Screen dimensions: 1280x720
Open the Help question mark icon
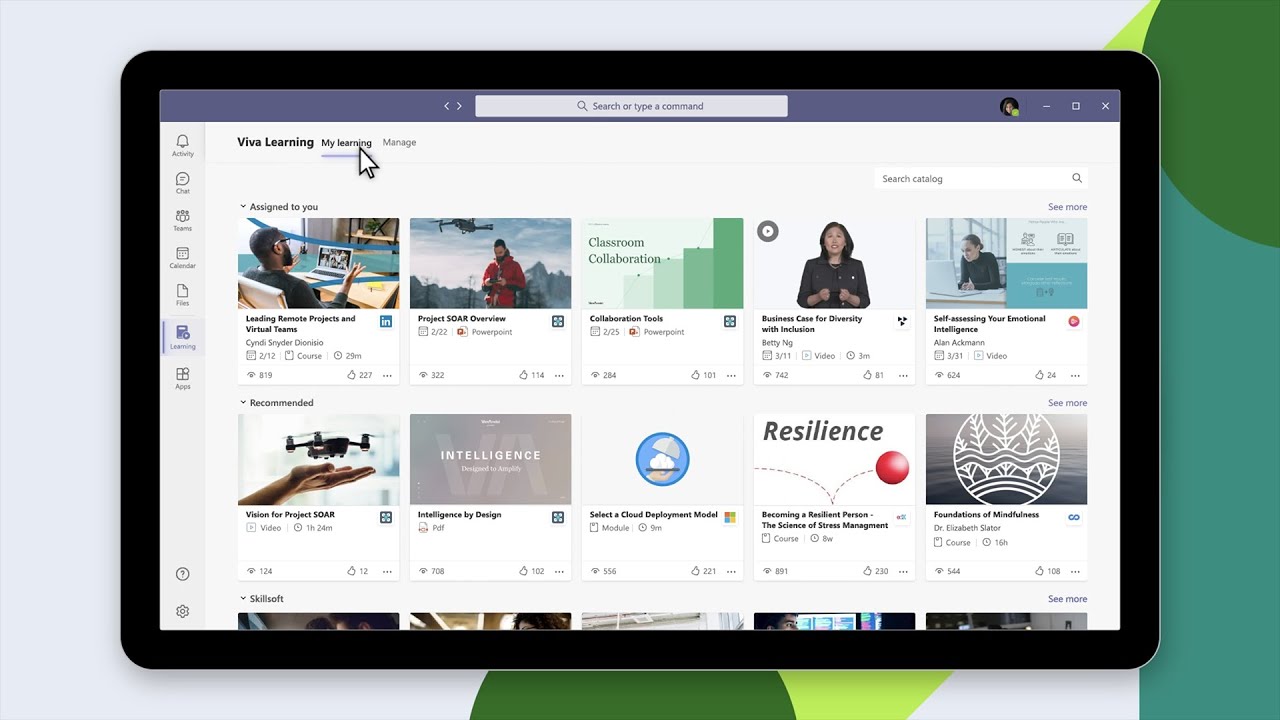pyautogui.click(x=182, y=573)
